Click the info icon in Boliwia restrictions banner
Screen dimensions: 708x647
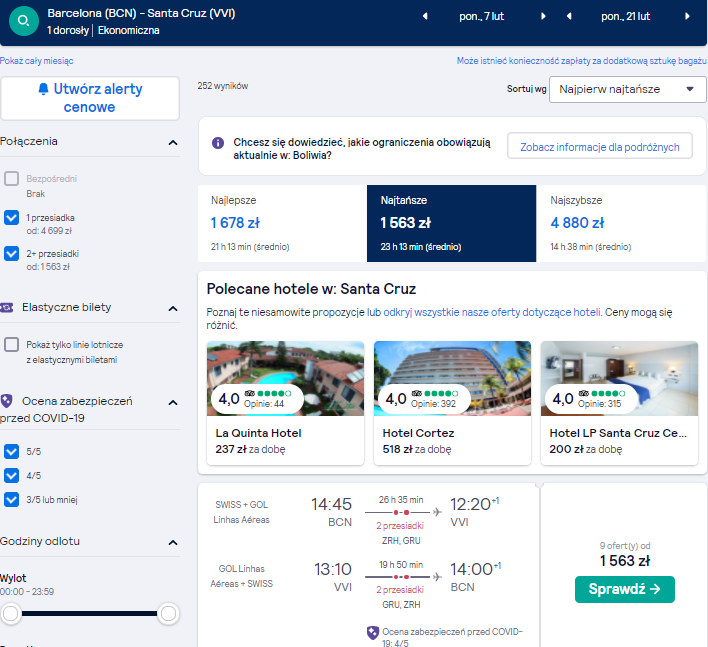(x=218, y=143)
